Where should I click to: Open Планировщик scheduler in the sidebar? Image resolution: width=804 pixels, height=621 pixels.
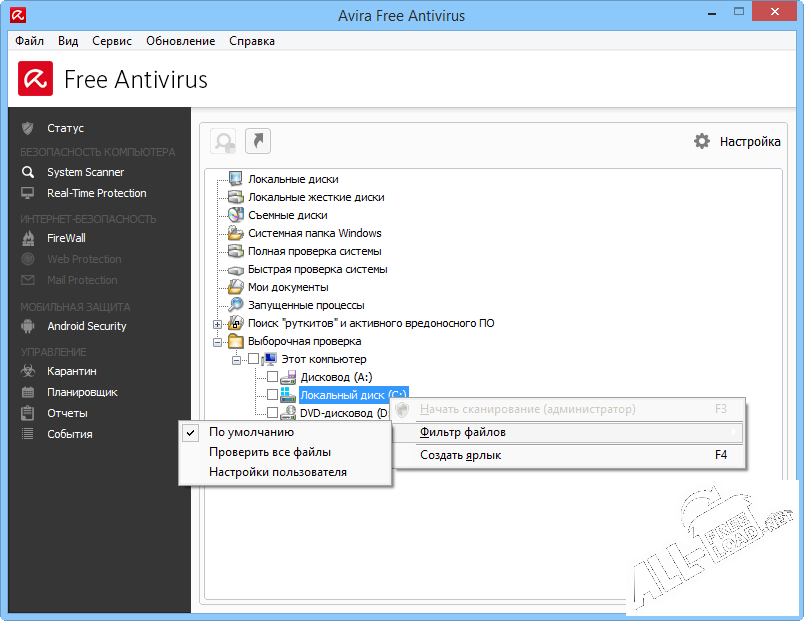coord(82,392)
